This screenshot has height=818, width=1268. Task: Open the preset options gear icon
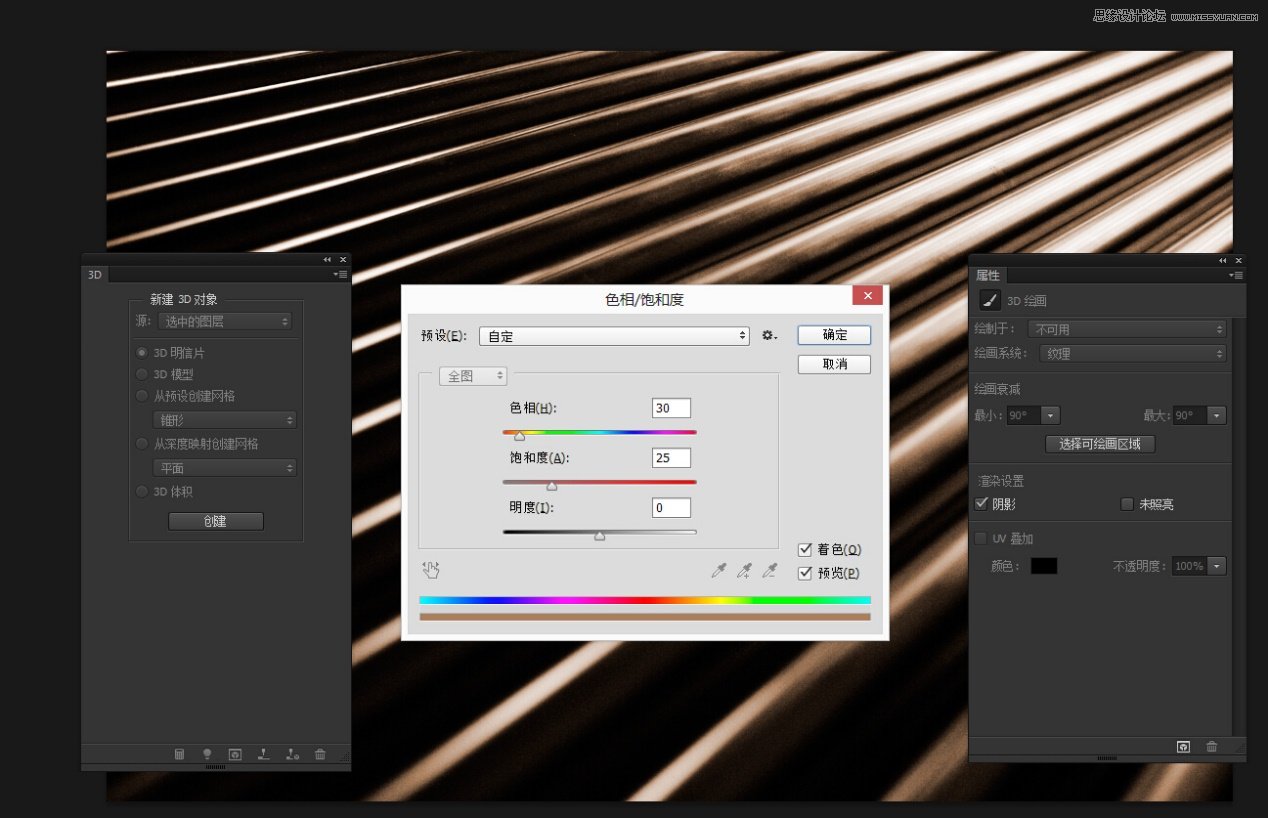point(767,336)
